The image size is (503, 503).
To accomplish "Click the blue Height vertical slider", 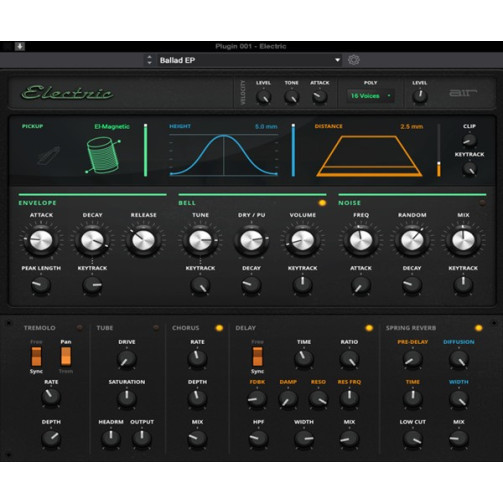I will [293, 150].
